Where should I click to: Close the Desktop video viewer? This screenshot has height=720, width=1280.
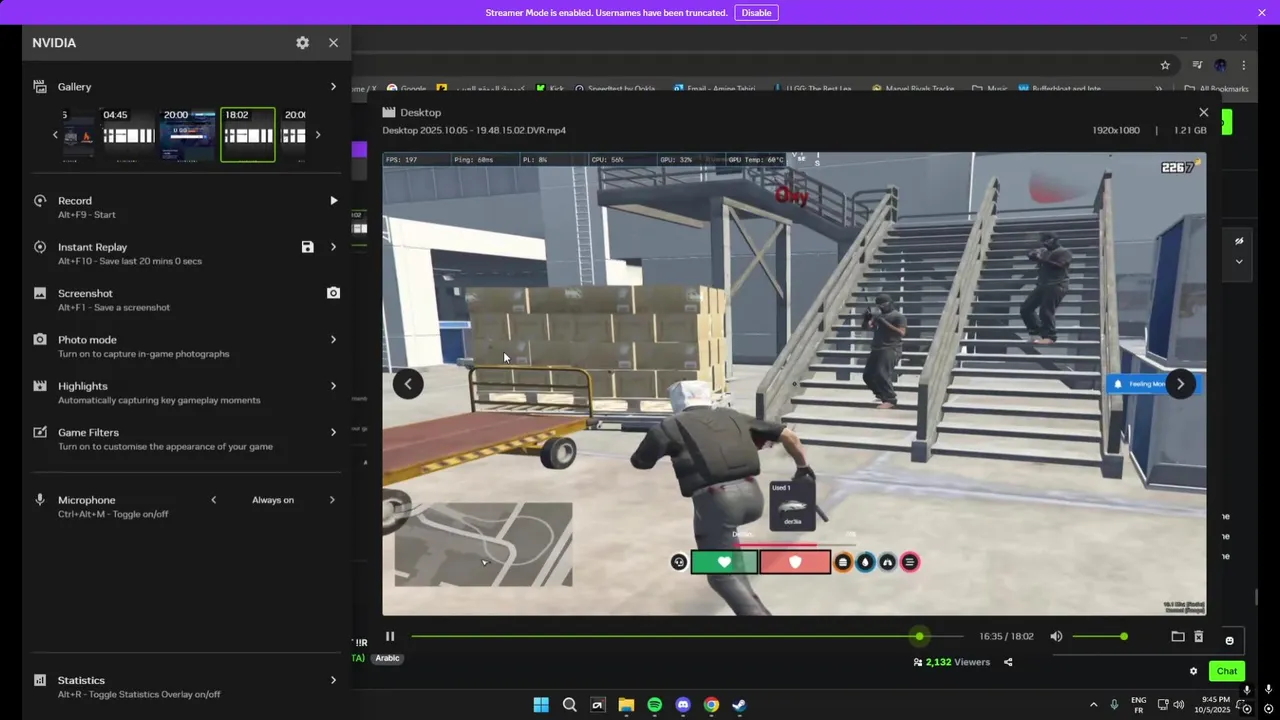point(1204,113)
